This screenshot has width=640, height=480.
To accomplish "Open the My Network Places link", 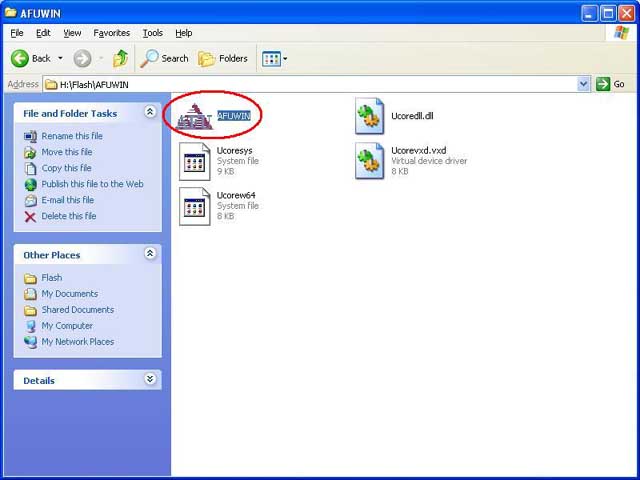I will click(x=78, y=342).
